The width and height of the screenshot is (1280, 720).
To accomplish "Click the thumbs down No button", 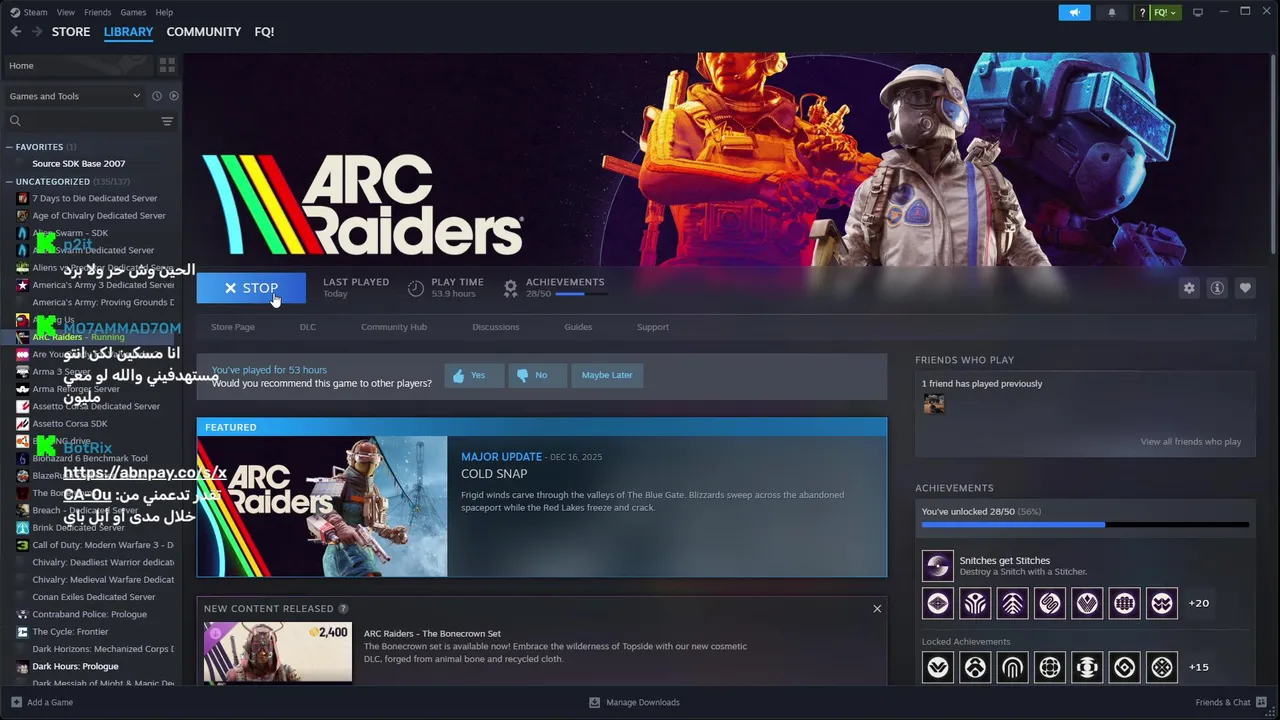I will point(537,375).
